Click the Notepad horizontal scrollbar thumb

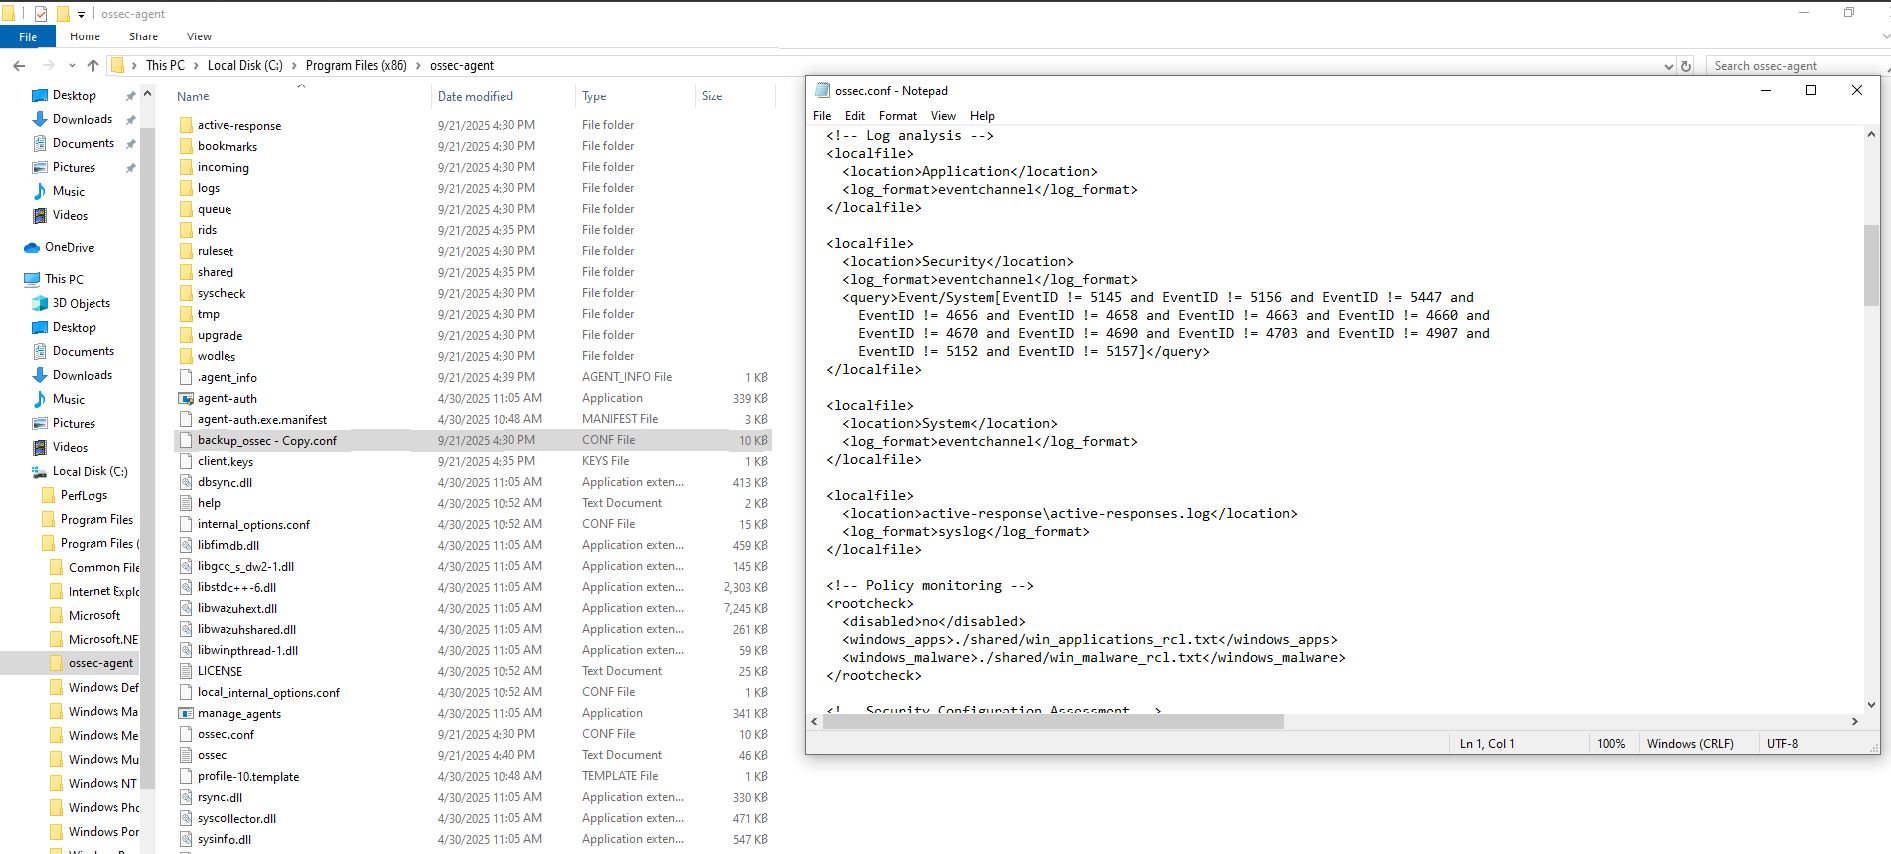tap(1053, 721)
